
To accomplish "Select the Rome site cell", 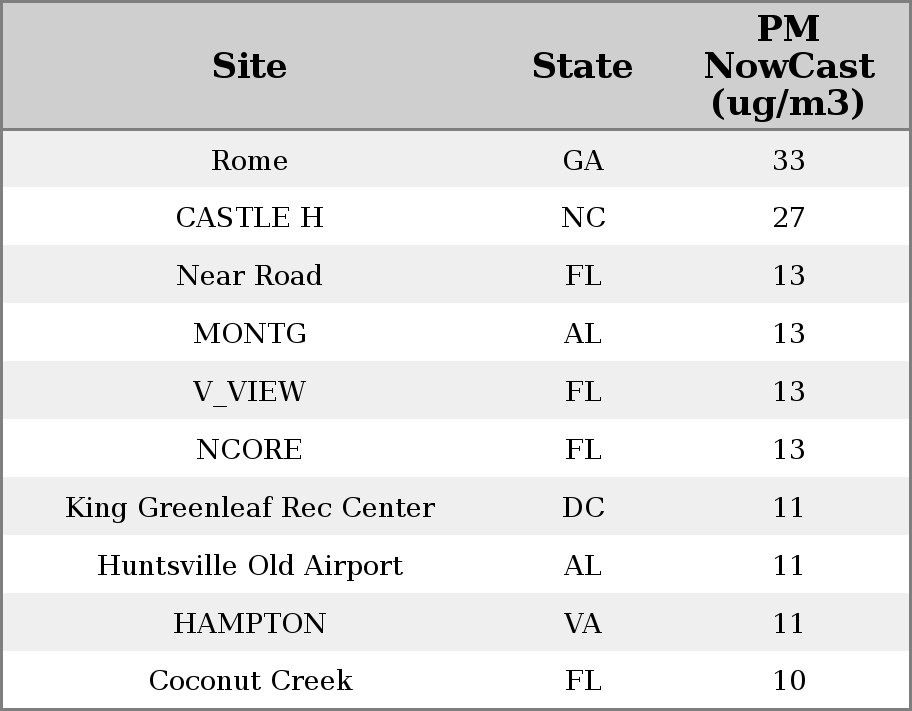I will 249,160.
